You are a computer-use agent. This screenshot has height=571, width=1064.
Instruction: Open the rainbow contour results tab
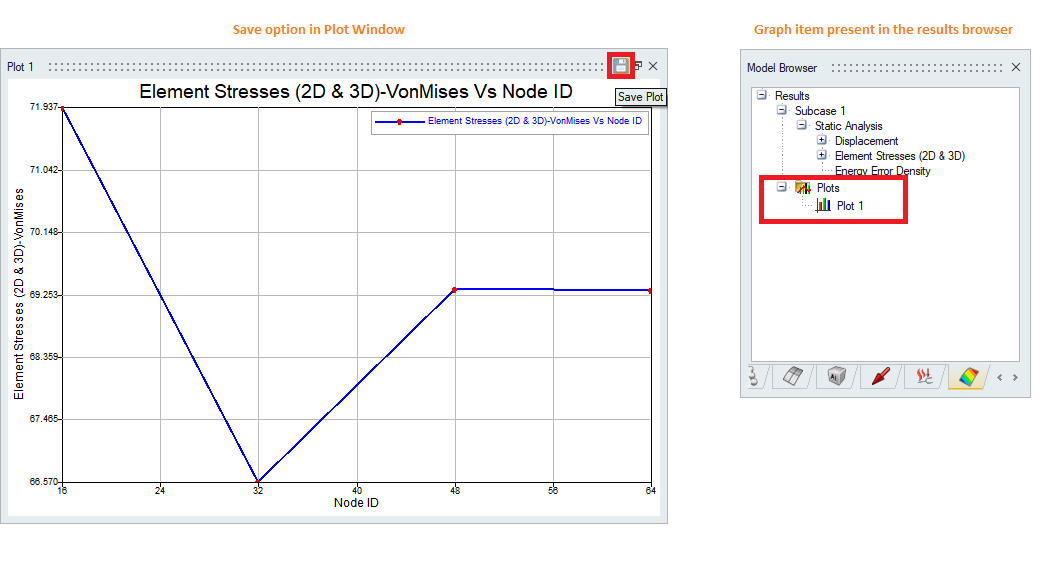pyautogui.click(x=968, y=377)
